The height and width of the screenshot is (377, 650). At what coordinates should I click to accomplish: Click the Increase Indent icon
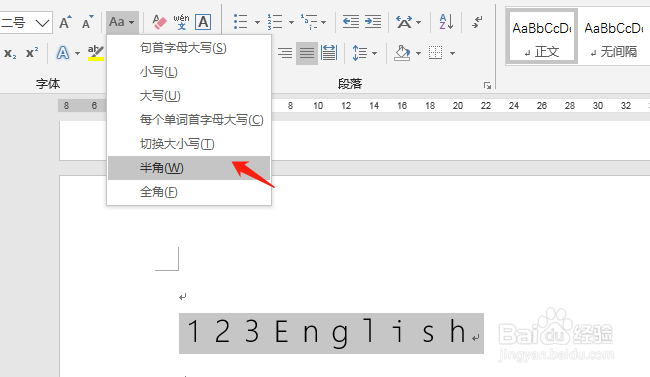(x=373, y=22)
